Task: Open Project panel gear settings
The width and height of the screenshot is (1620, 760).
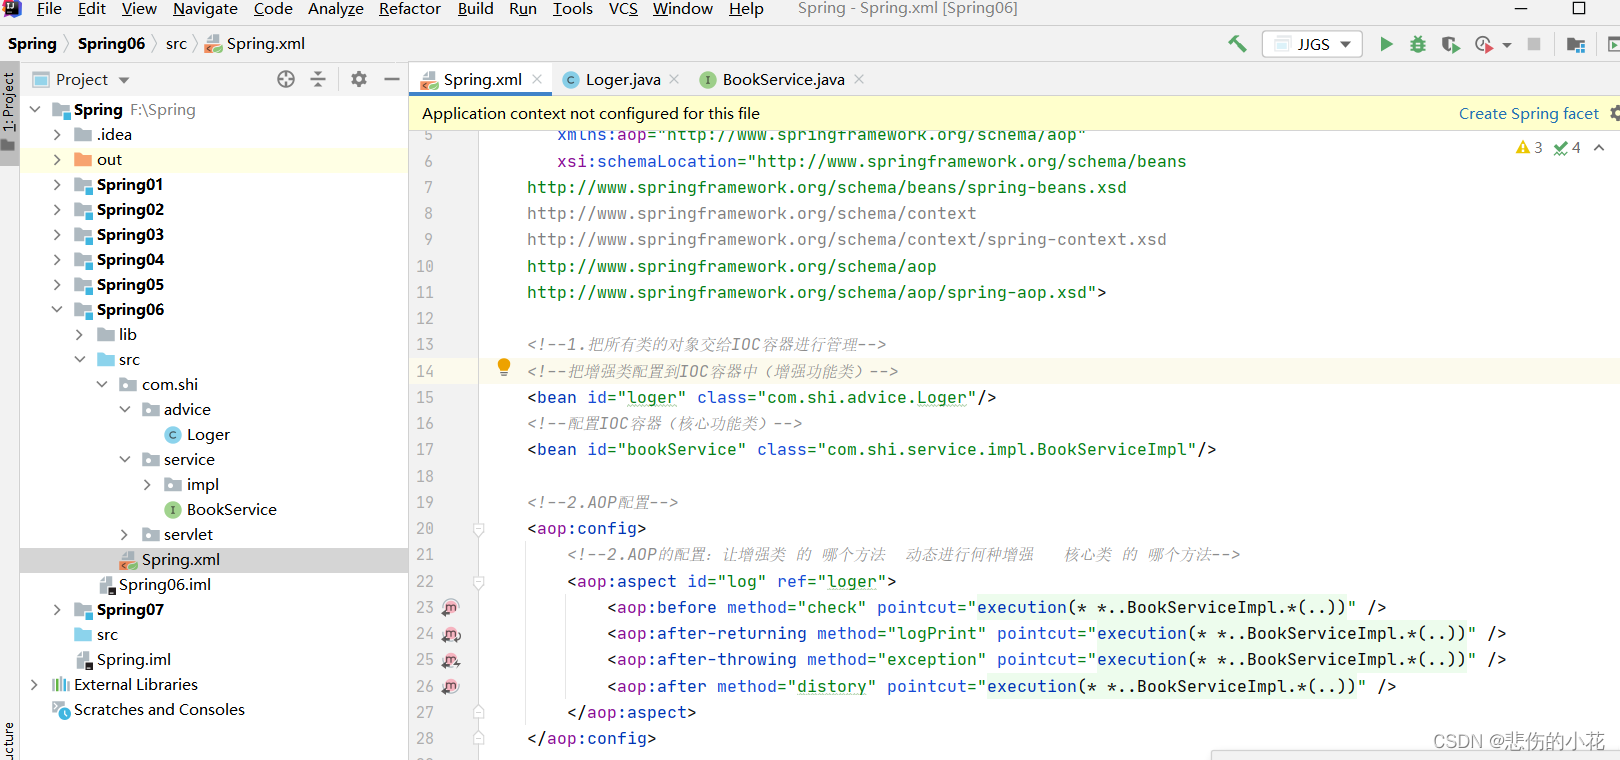Action: point(359,79)
